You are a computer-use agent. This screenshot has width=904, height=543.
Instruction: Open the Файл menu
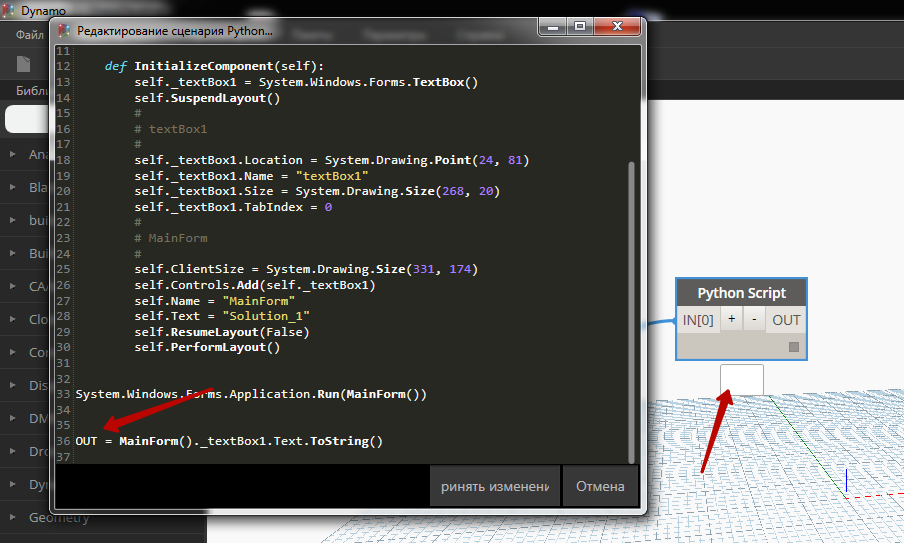click(x=29, y=34)
